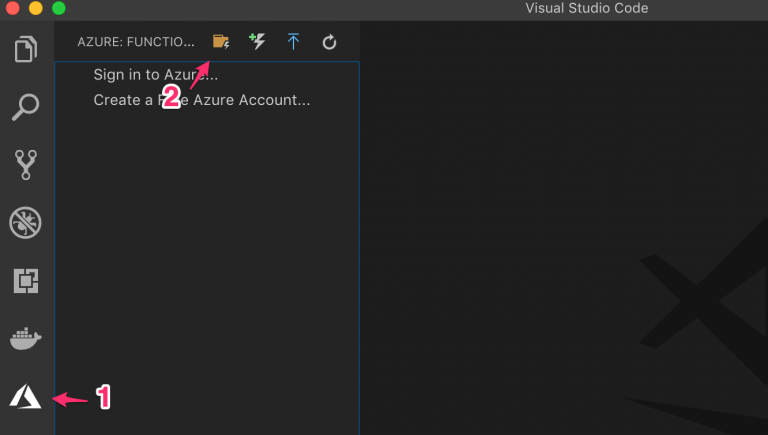
Task: Open the Extensions view
Action: [25, 281]
